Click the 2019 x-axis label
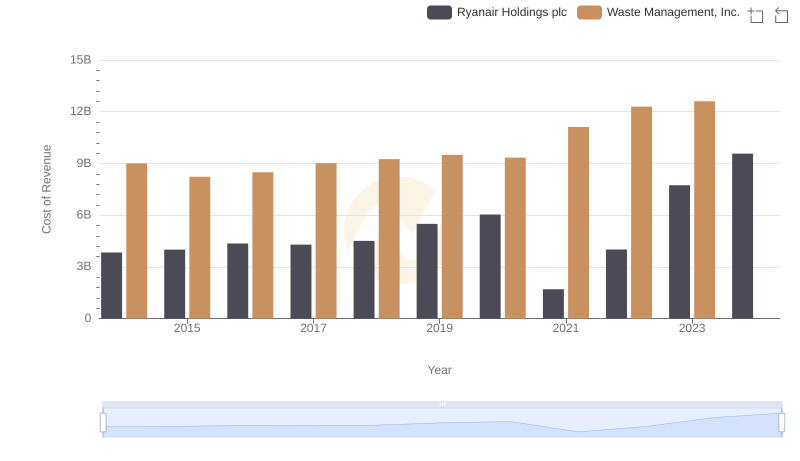800x461 pixels. coord(439,328)
